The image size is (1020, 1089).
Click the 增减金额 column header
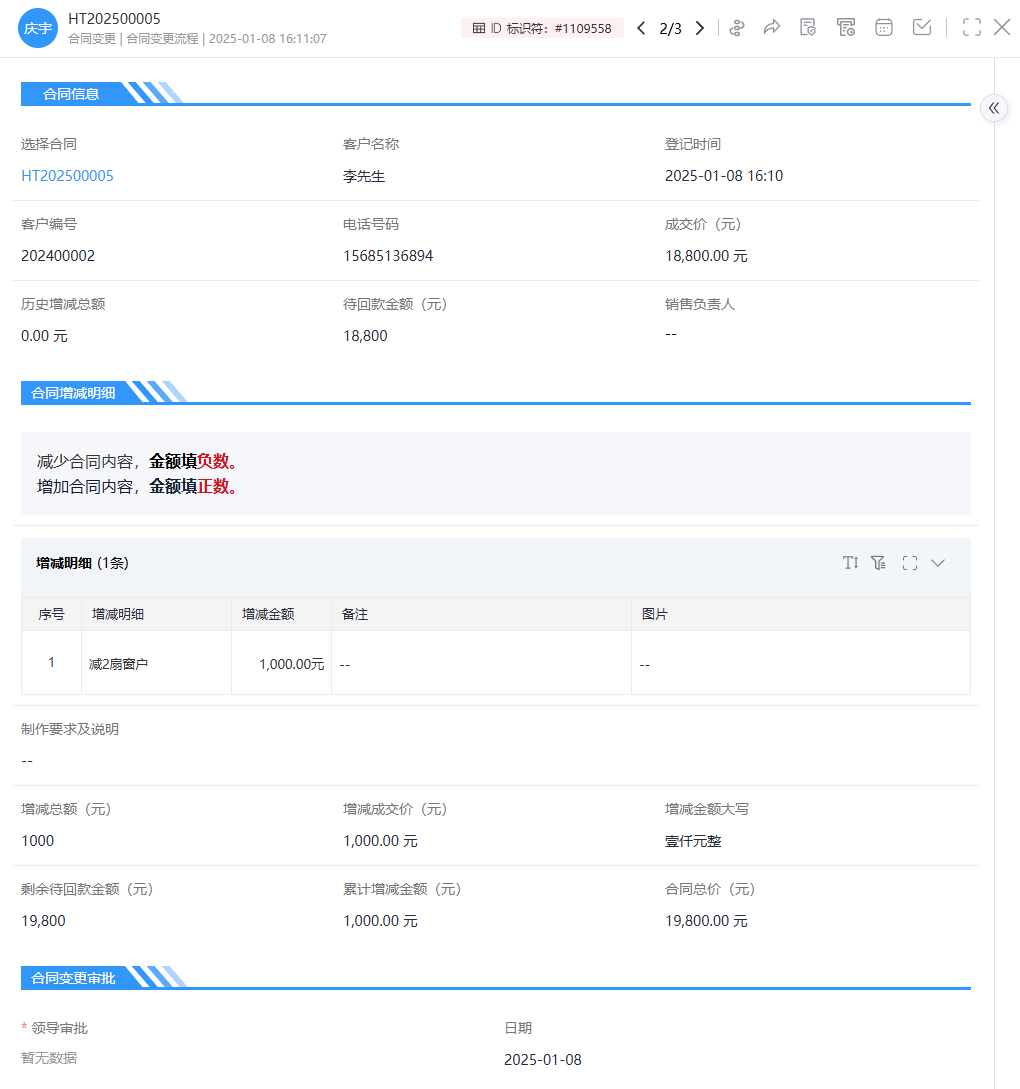268,614
